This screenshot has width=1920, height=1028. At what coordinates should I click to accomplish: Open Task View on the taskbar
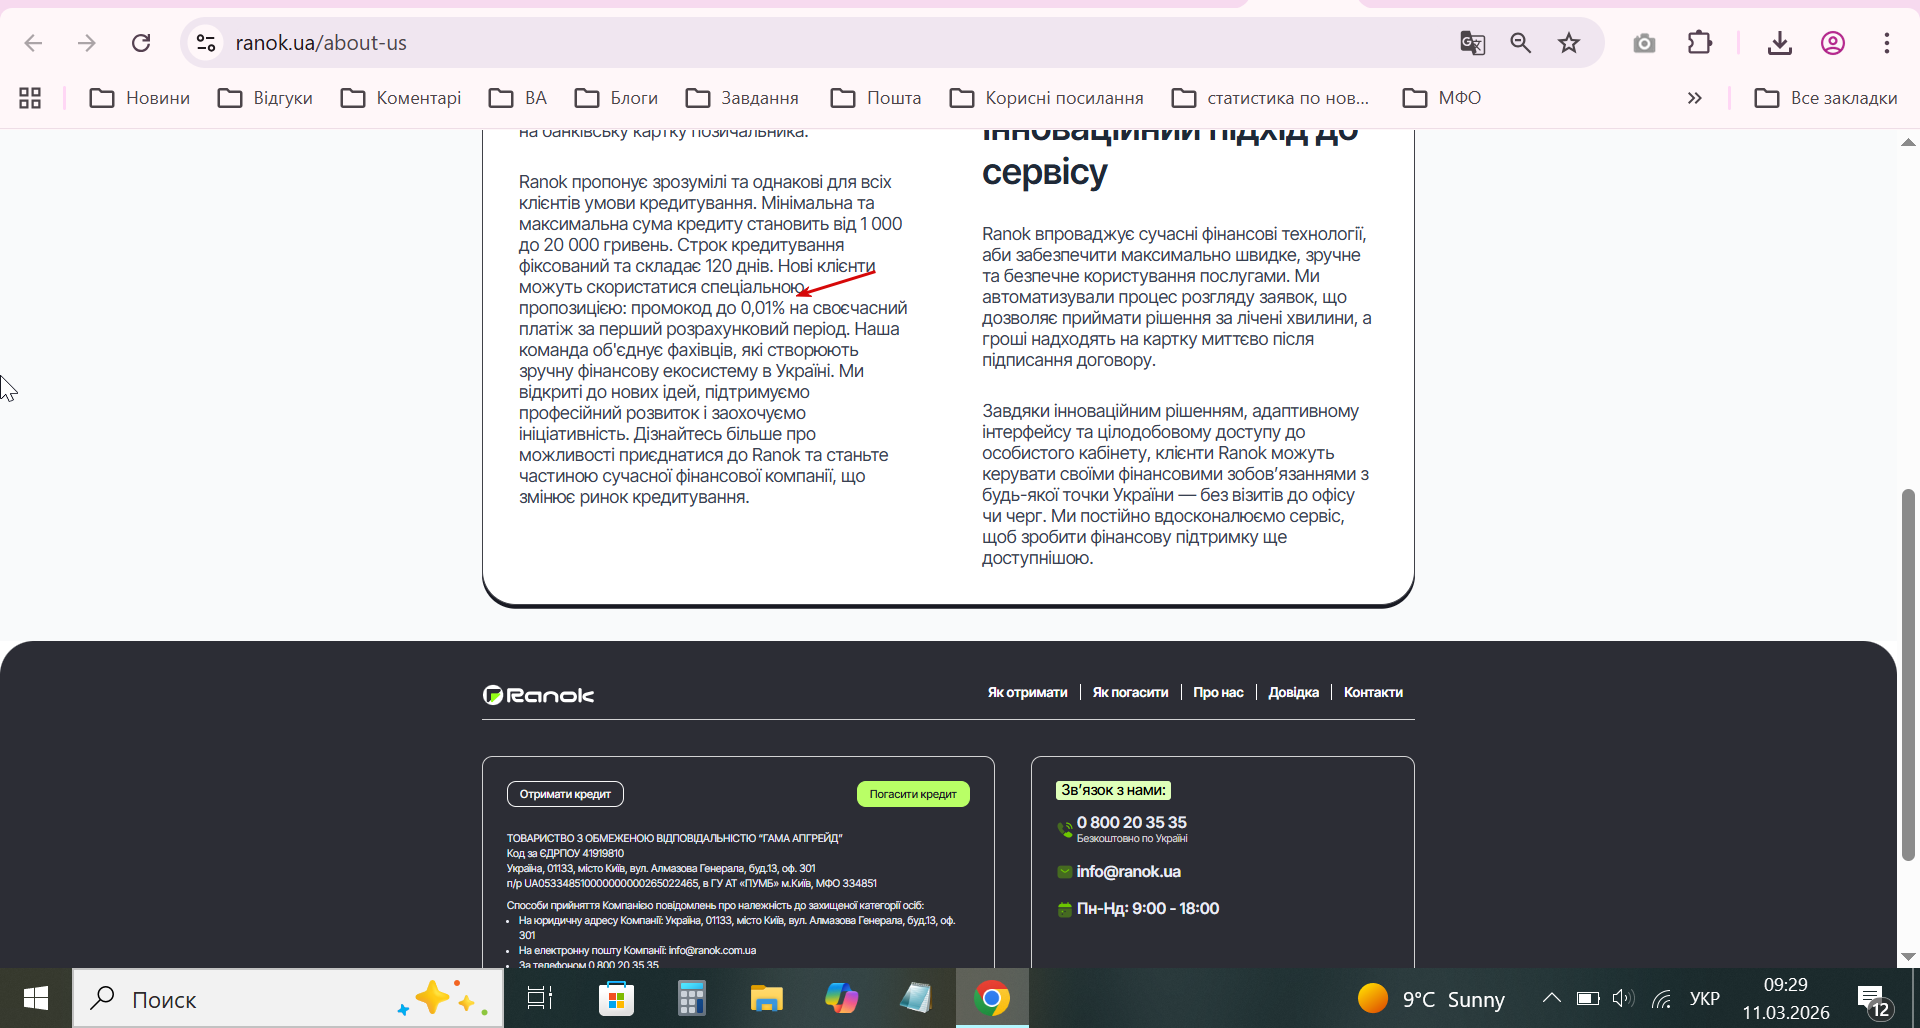540,998
